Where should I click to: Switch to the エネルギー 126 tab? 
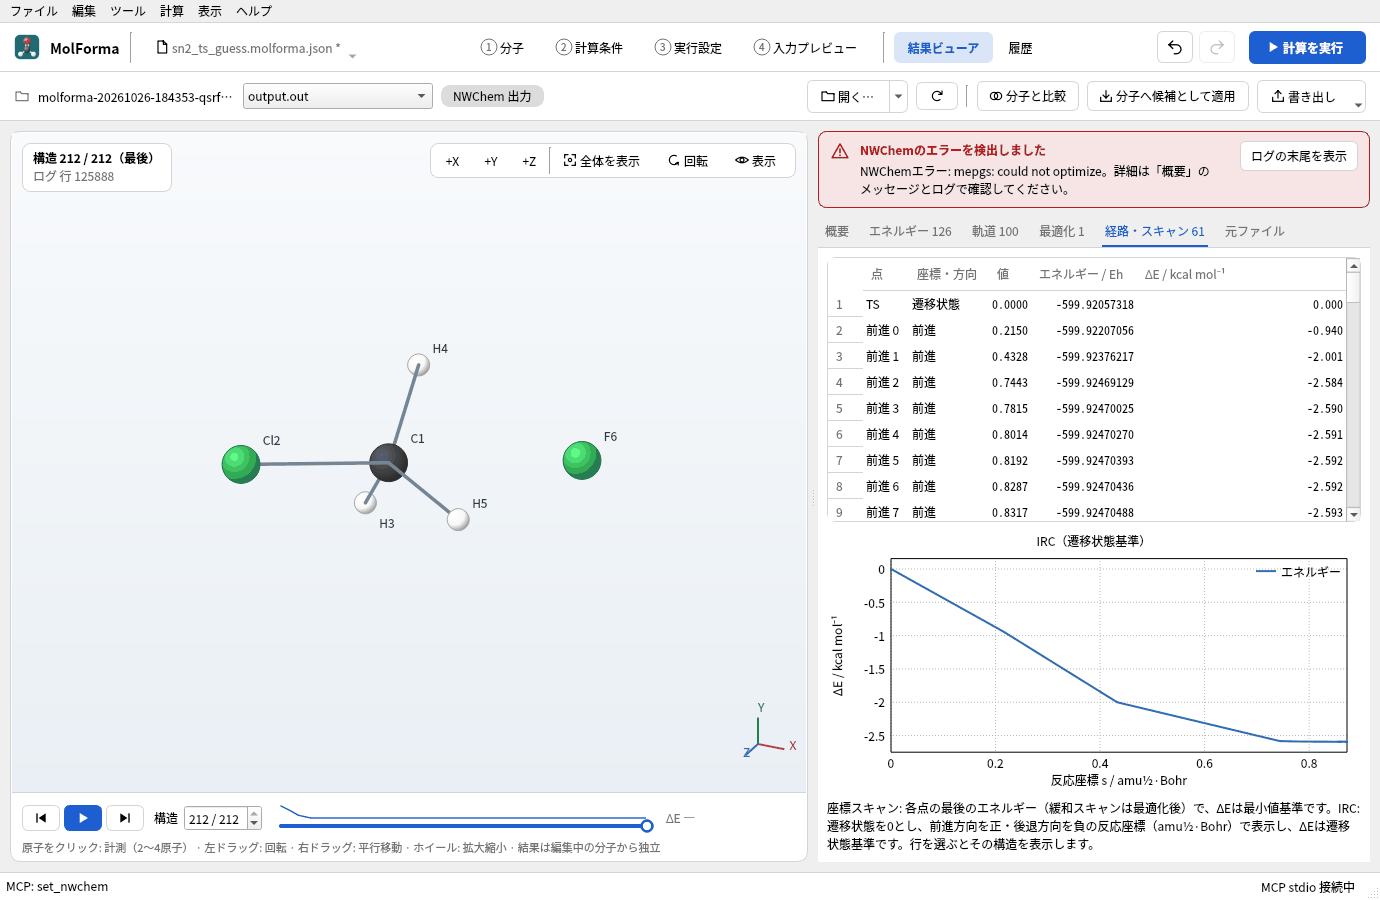click(910, 231)
